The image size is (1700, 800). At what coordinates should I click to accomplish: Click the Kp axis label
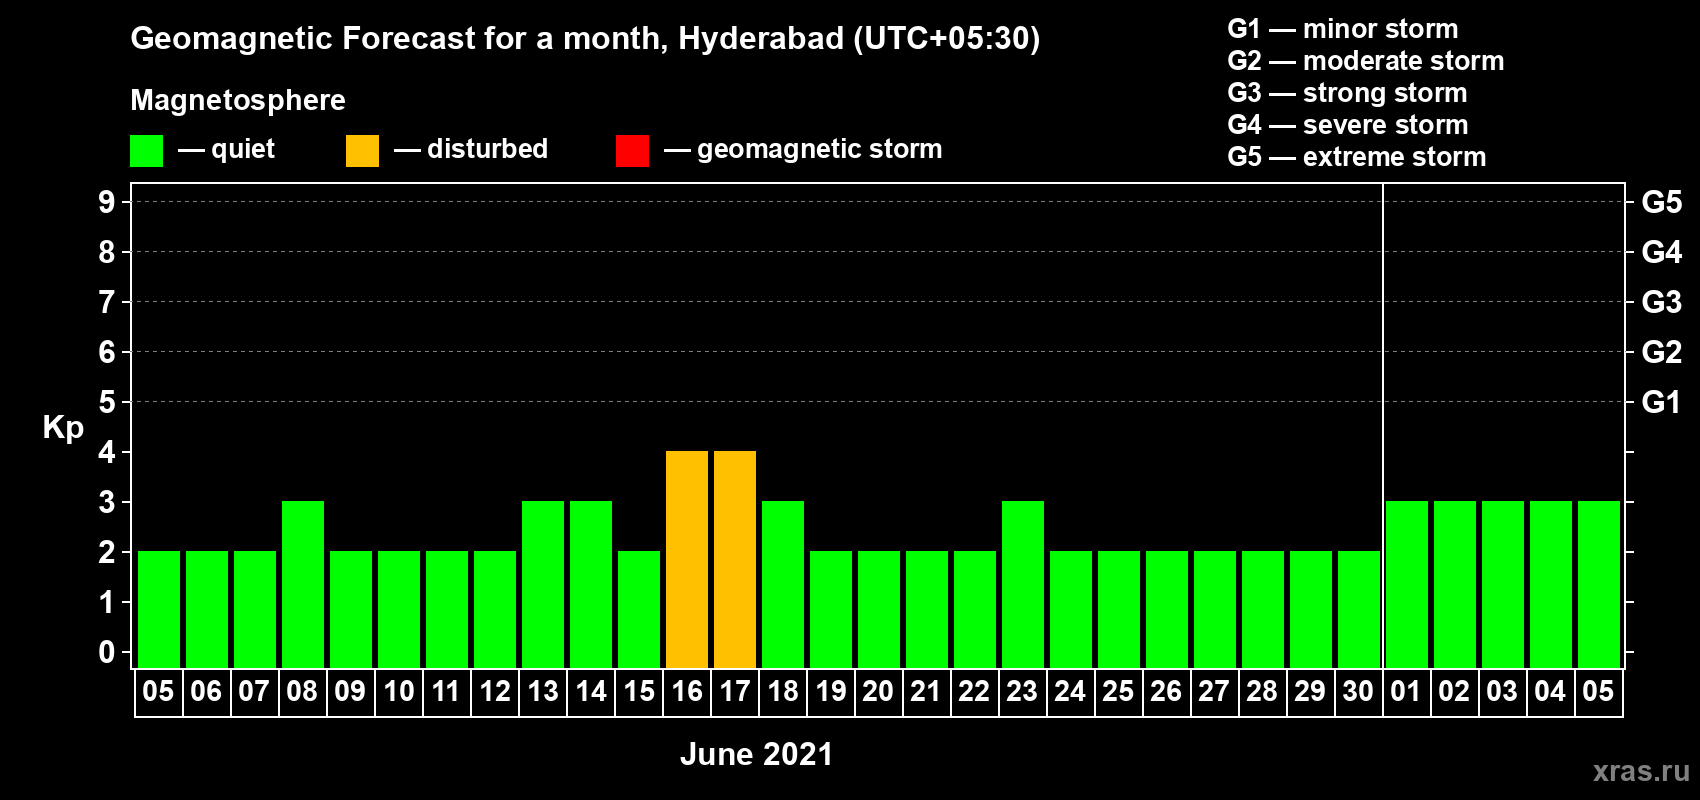click(63, 428)
